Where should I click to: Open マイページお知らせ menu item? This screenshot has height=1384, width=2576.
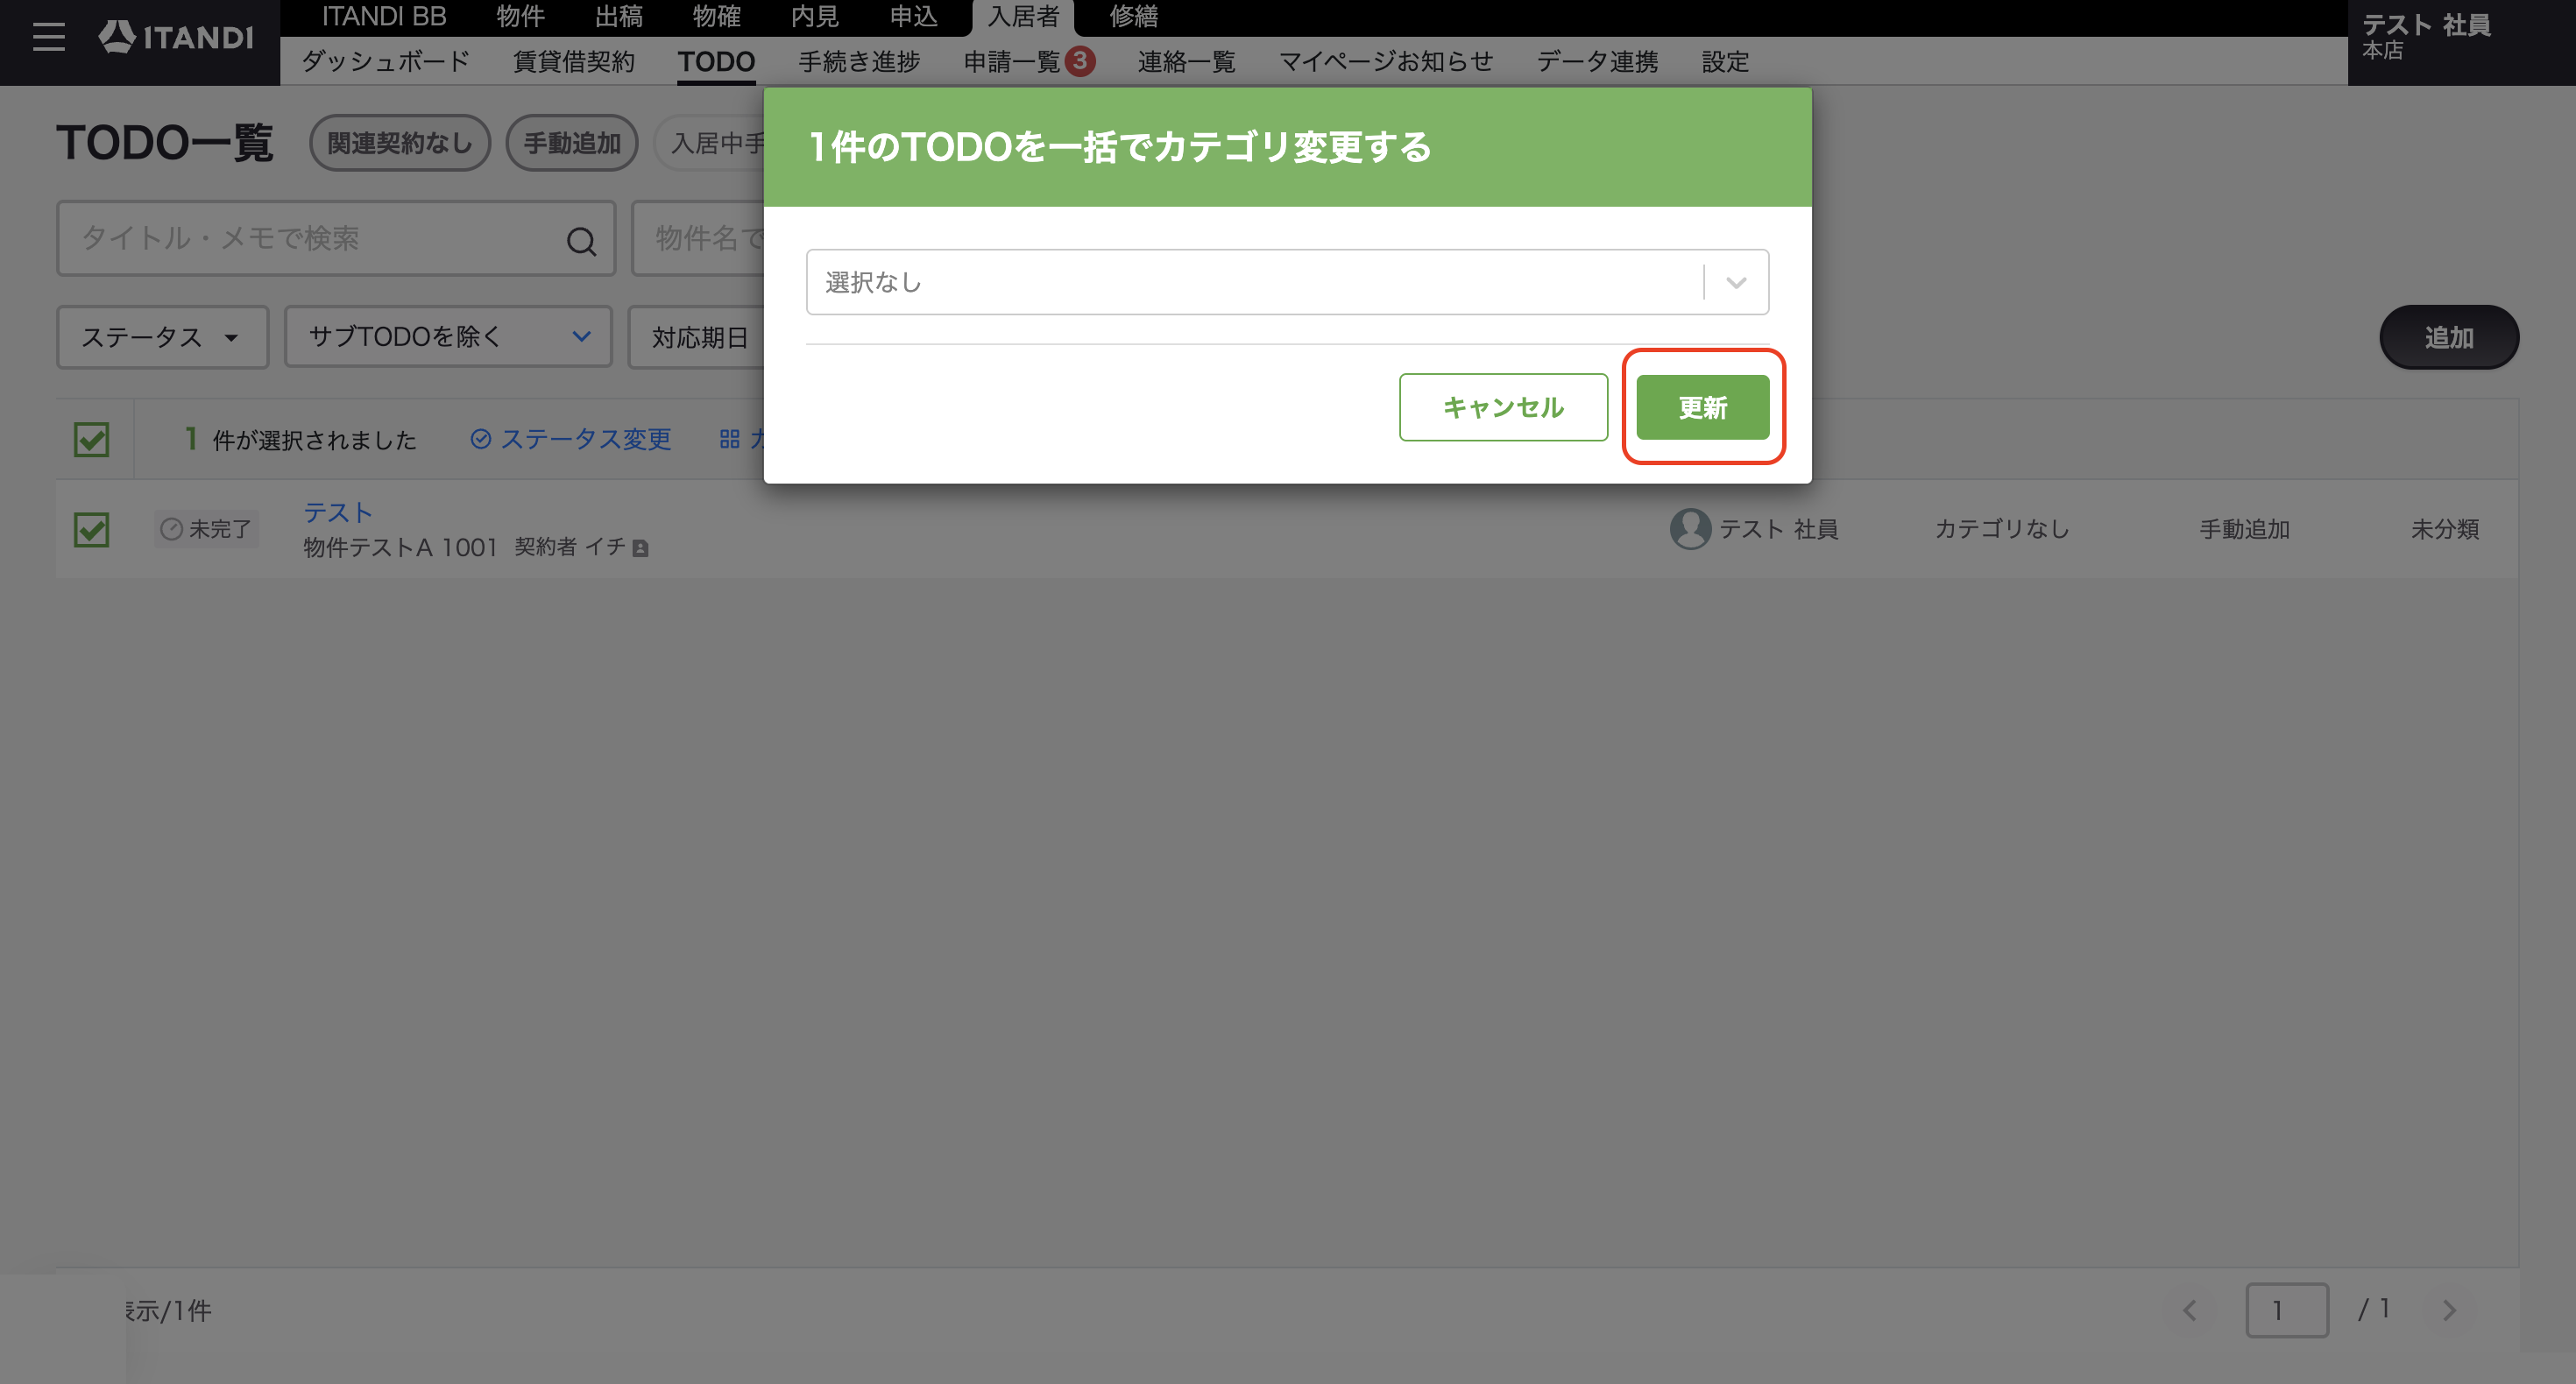[1386, 61]
